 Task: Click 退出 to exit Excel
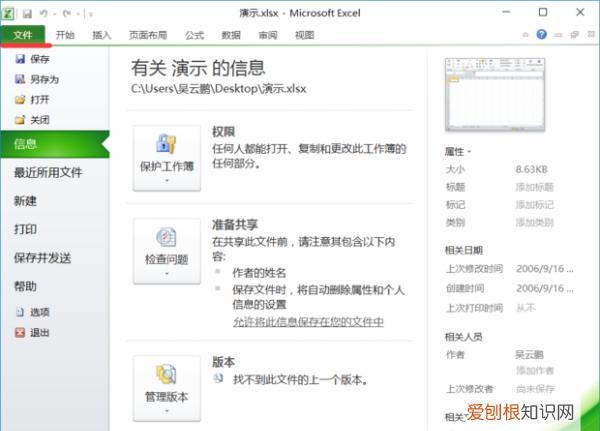coord(33,332)
